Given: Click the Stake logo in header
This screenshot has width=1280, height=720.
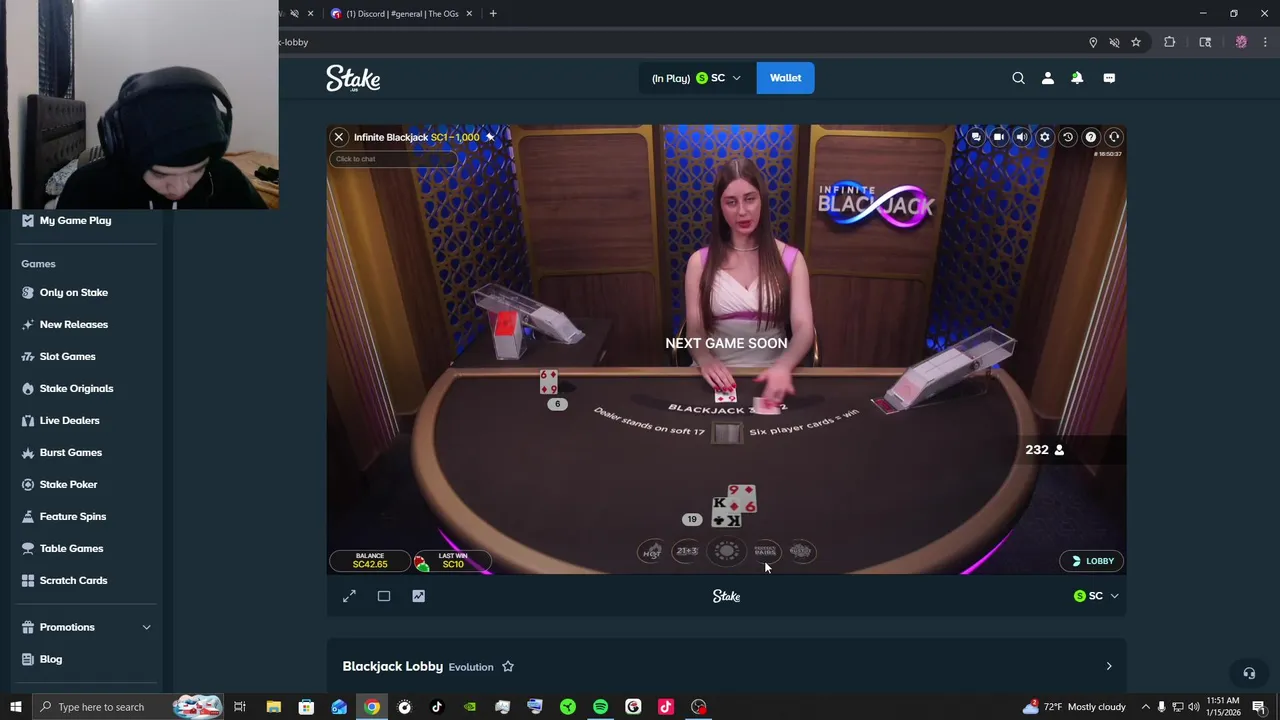Looking at the screenshot, I should click(353, 79).
